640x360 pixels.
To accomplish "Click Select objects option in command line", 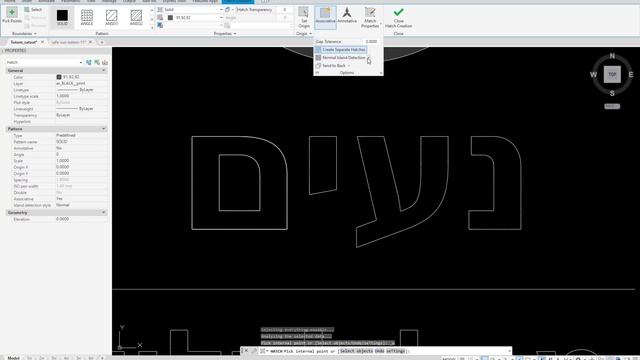I will 356,351.
